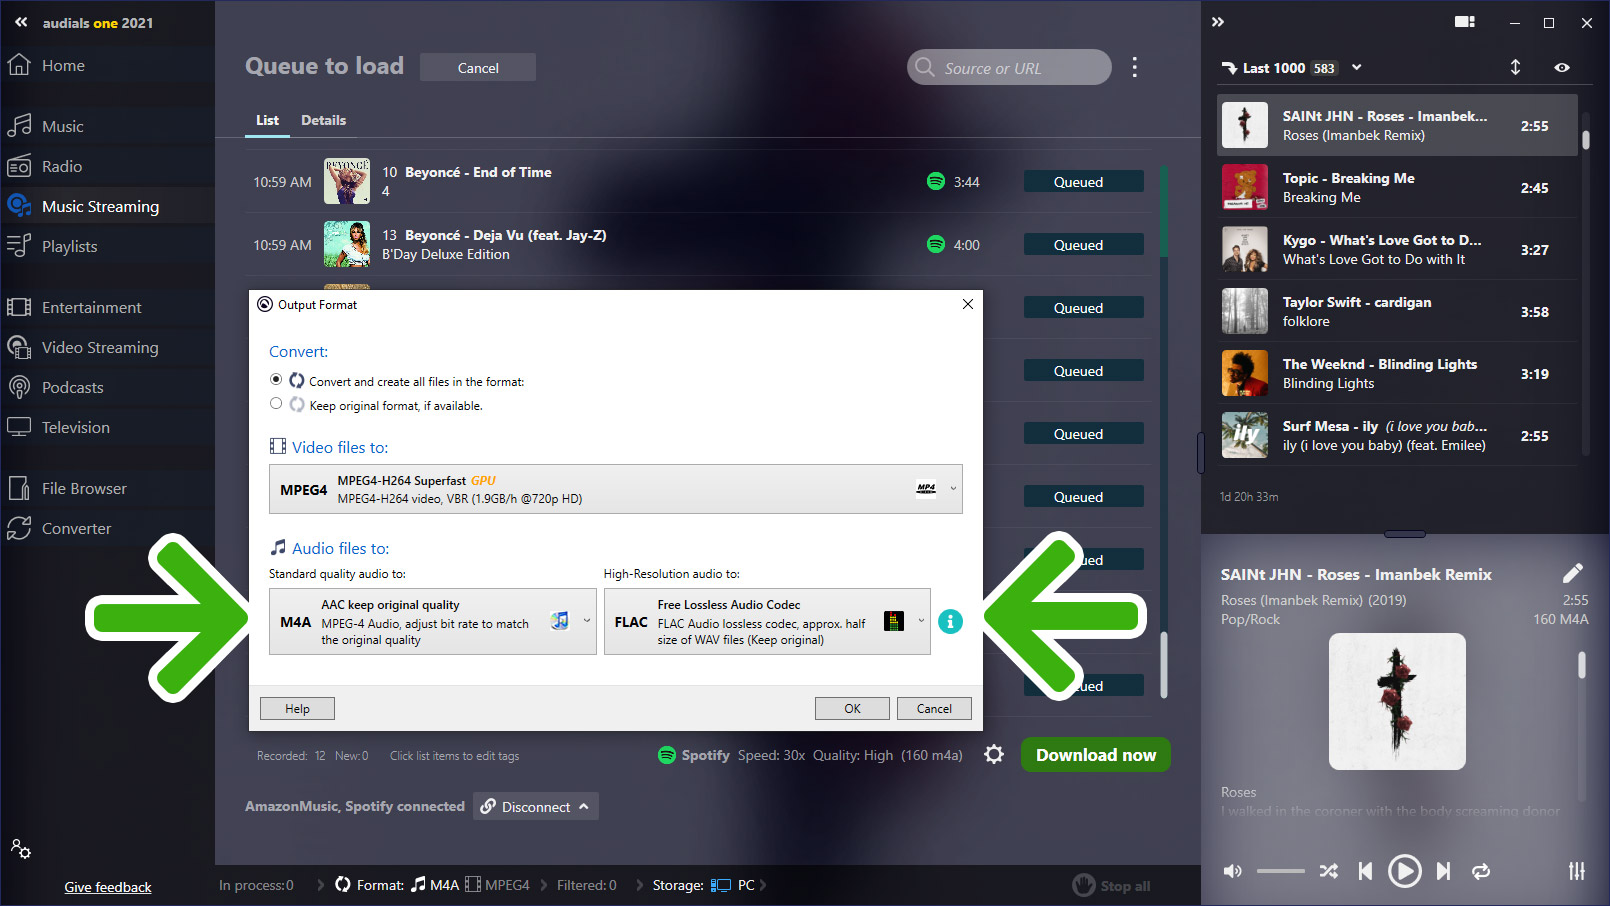Open settings gear next to Download now
The height and width of the screenshot is (906, 1610).
[993, 755]
